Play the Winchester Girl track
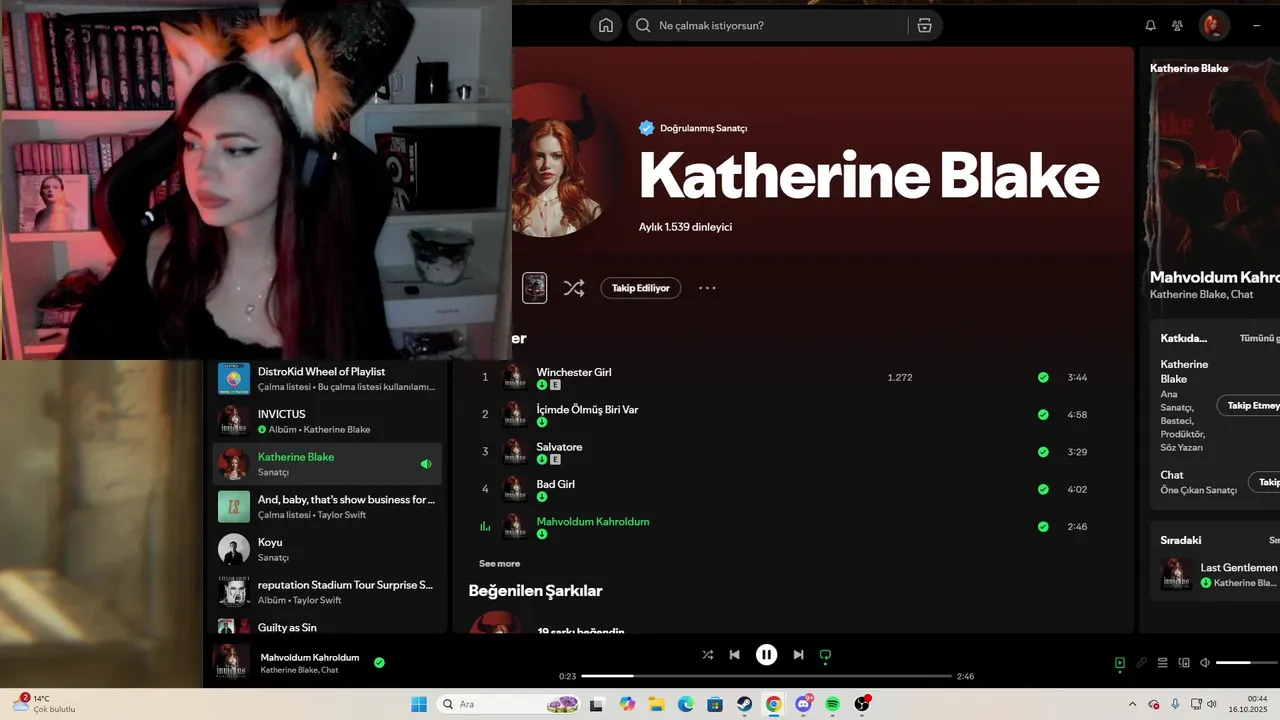 tap(485, 377)
